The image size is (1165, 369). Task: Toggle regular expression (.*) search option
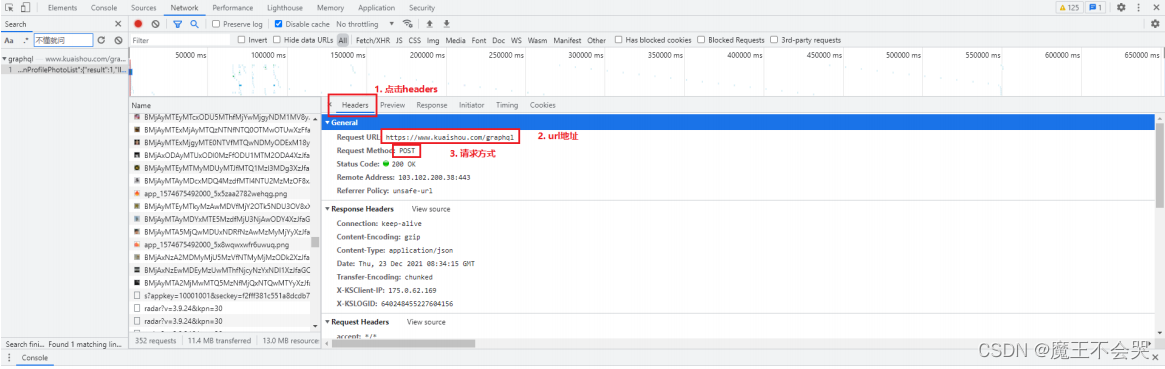[26, 40]
